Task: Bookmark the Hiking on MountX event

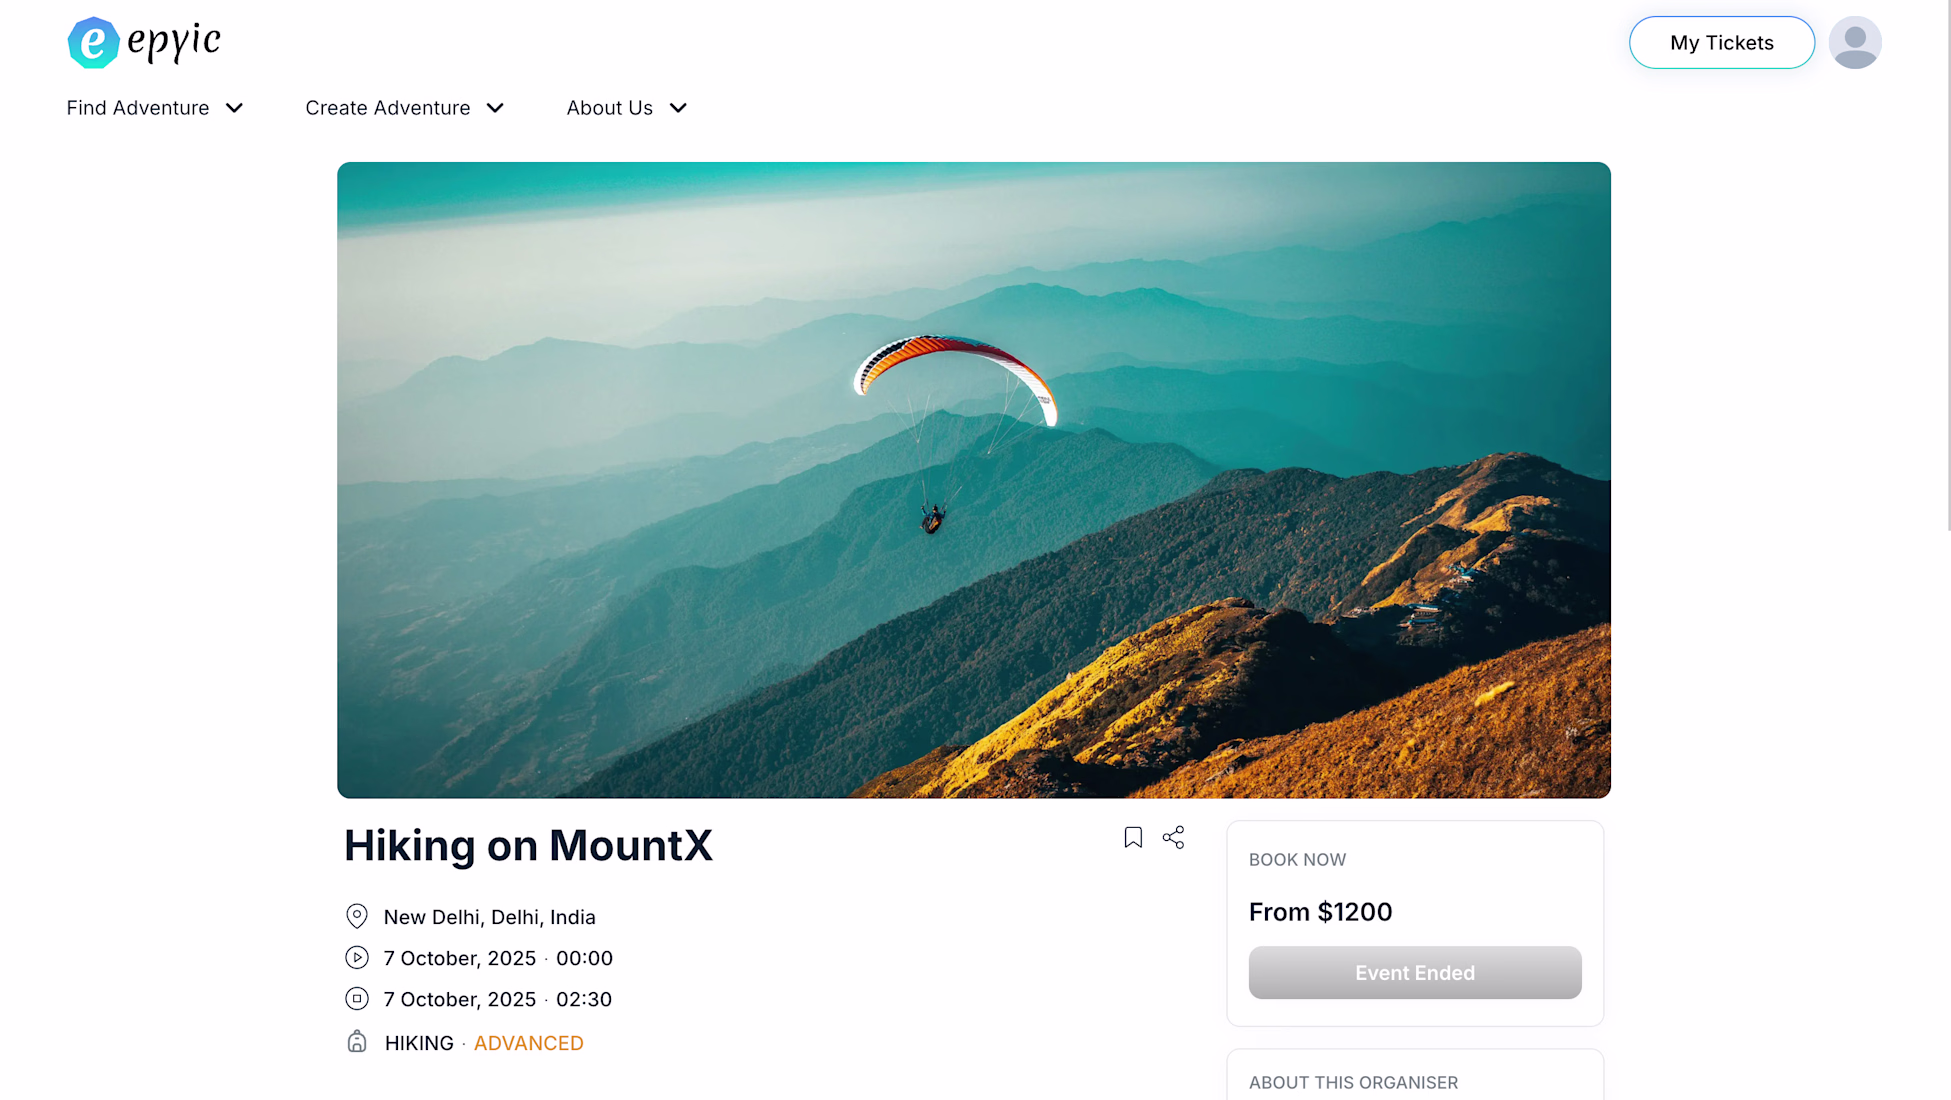Action: 1133,837
